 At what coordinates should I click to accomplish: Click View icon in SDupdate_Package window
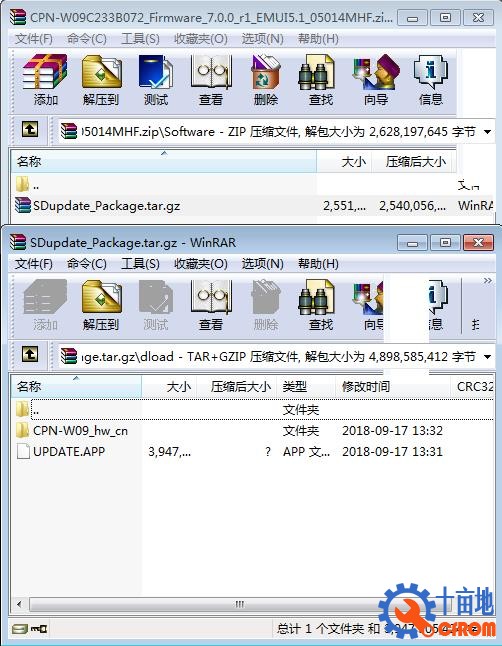211,305
